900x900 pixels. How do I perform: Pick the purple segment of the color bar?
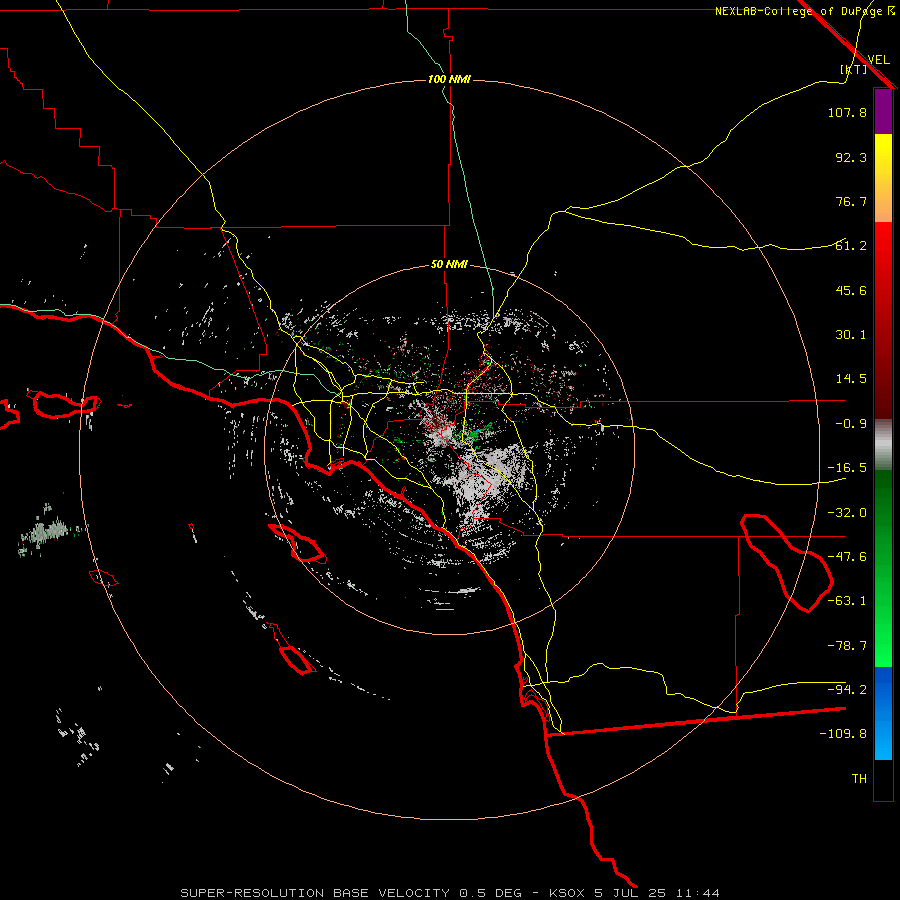tap(883, 111)
